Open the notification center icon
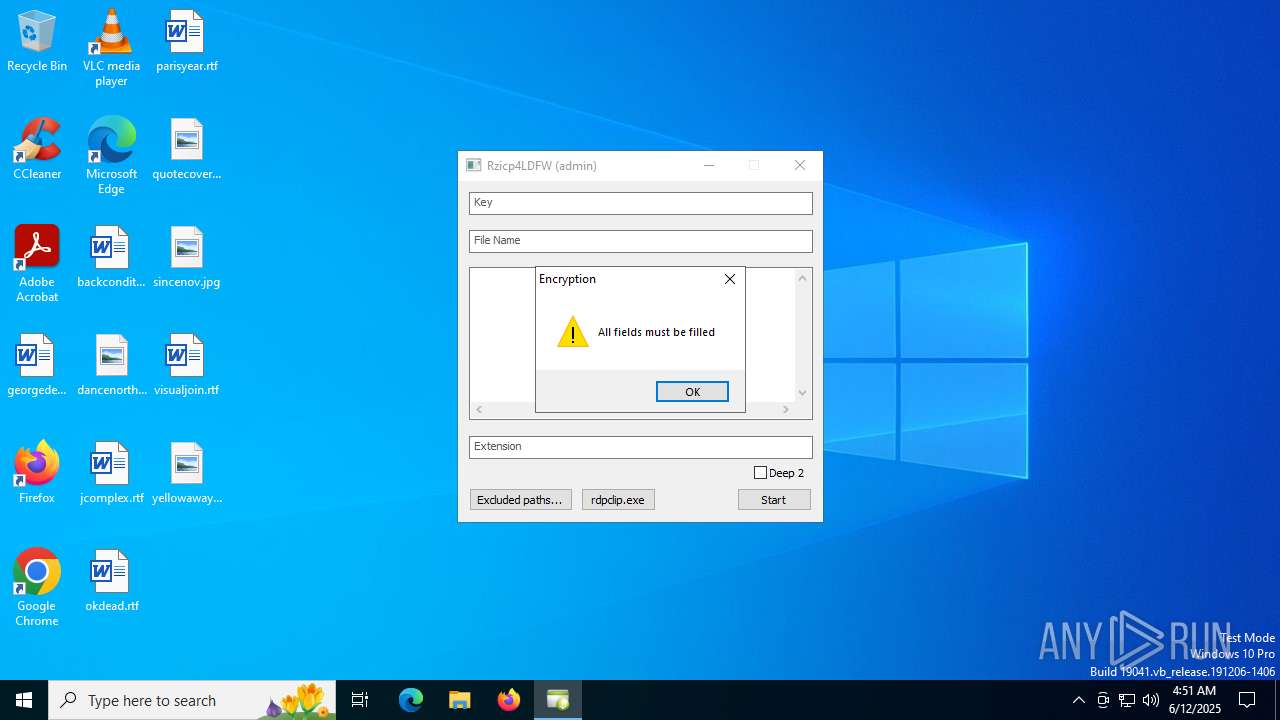Viewport: 1280px width, 720px height. coord(1247,700)
